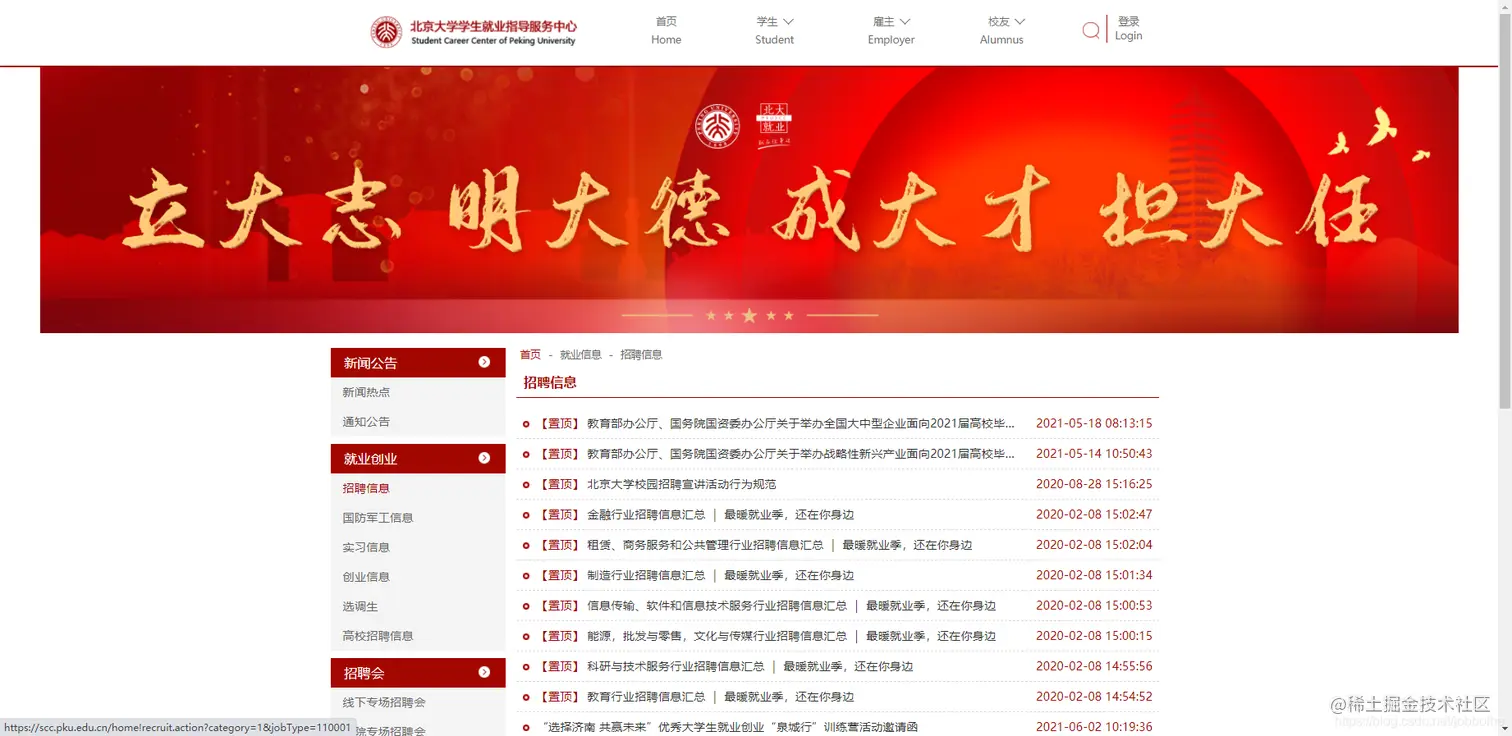Click the red bullet beside the first pinned notice

pos(526,423)
